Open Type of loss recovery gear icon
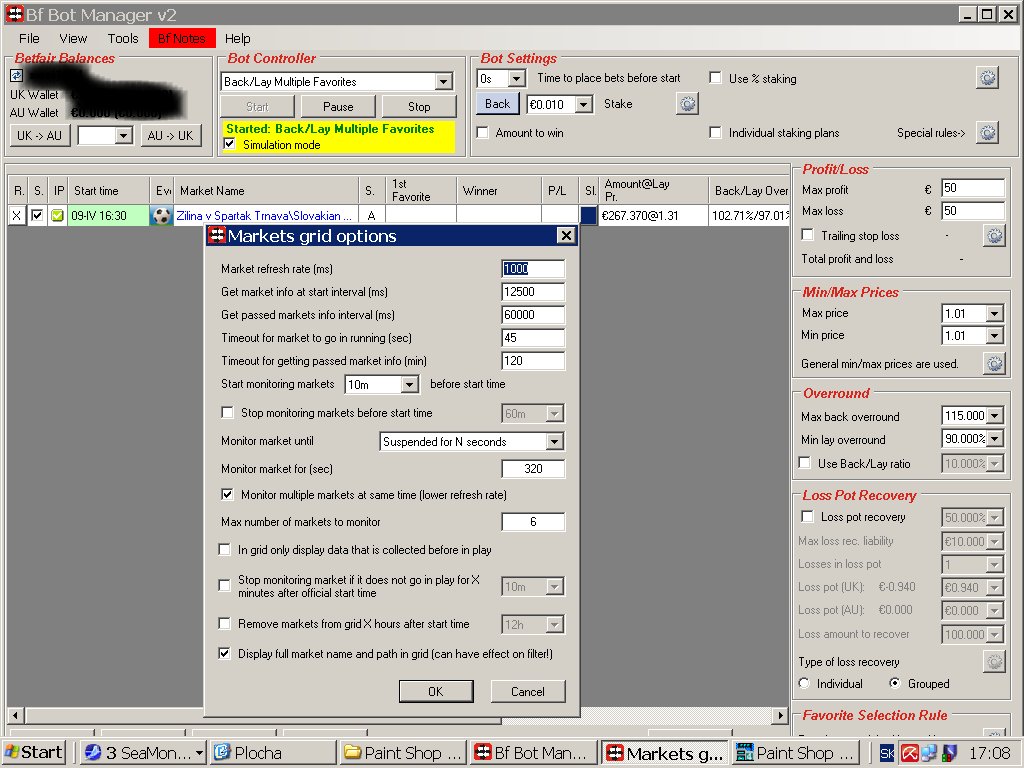Image resolution: width=1024 pixels, height=768 pixels. coord(994,662)
